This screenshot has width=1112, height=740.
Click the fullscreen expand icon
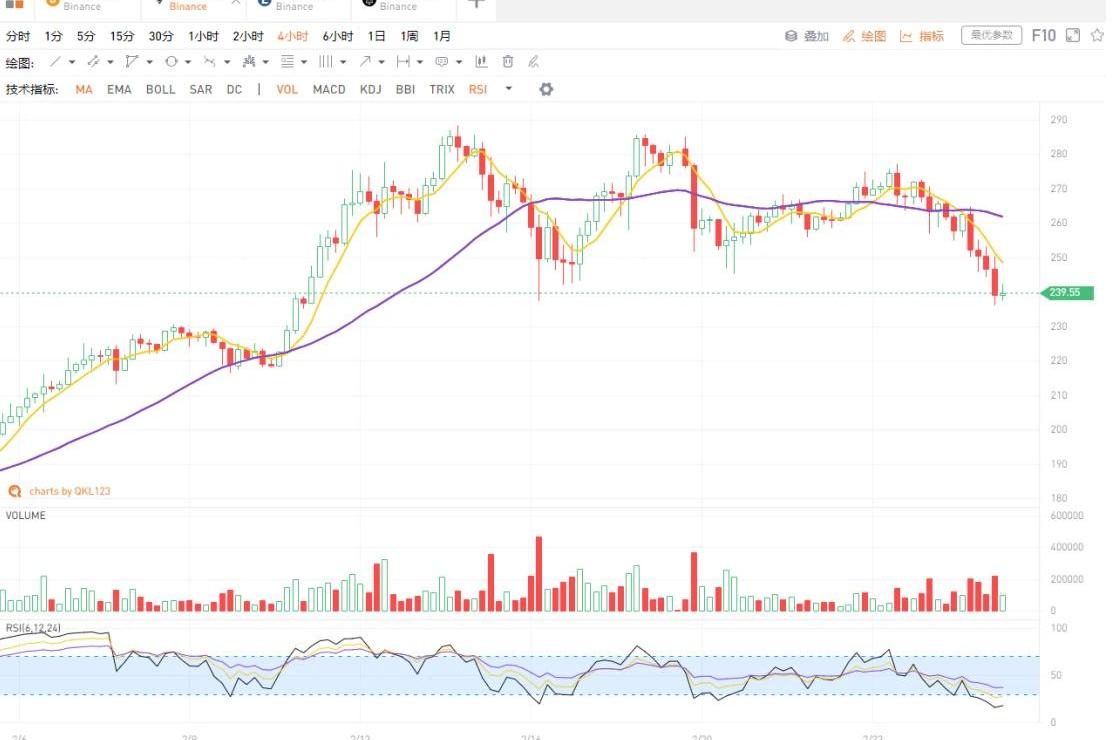click(1073, 36)
